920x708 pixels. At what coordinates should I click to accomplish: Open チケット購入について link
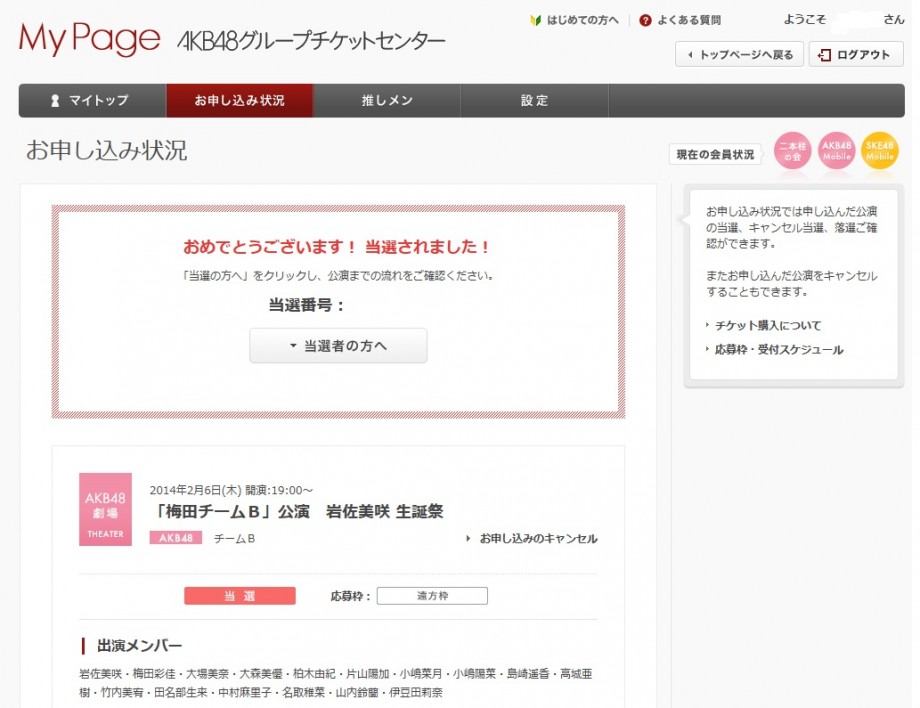[767, 326]
